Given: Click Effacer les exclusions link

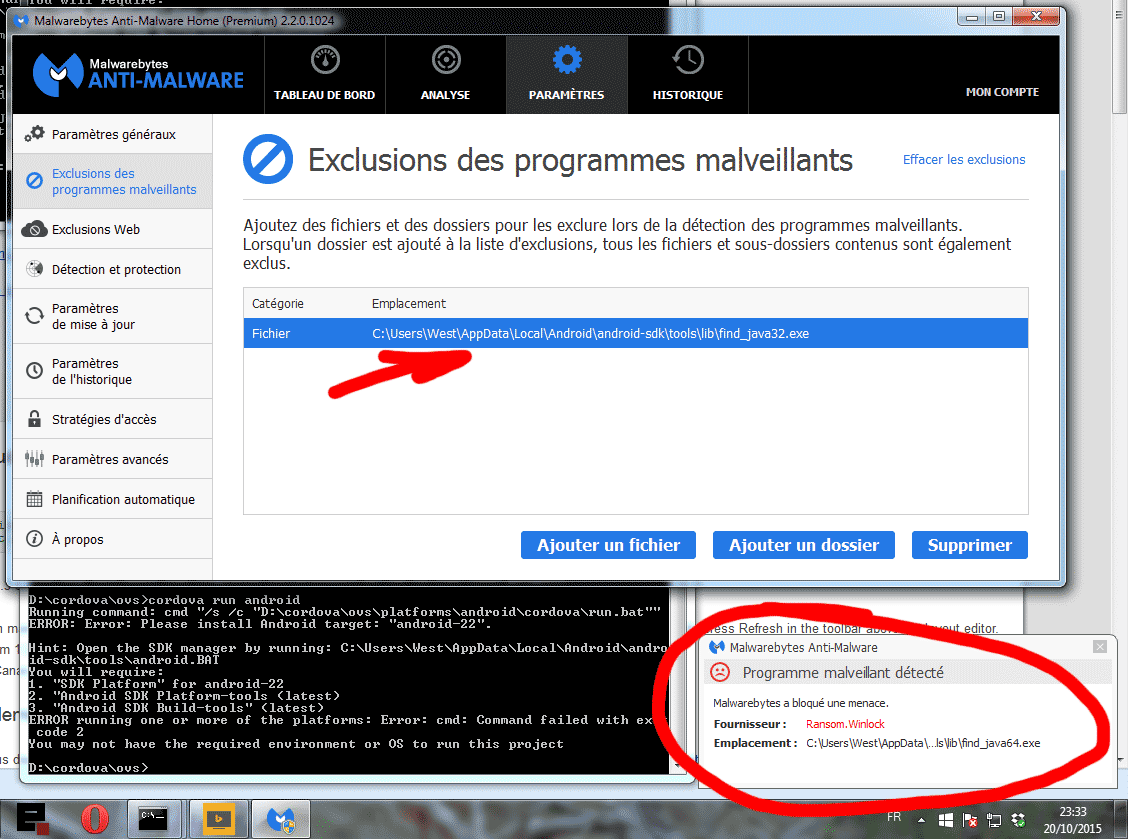Looking at the screenshot, I should [964, 160].
